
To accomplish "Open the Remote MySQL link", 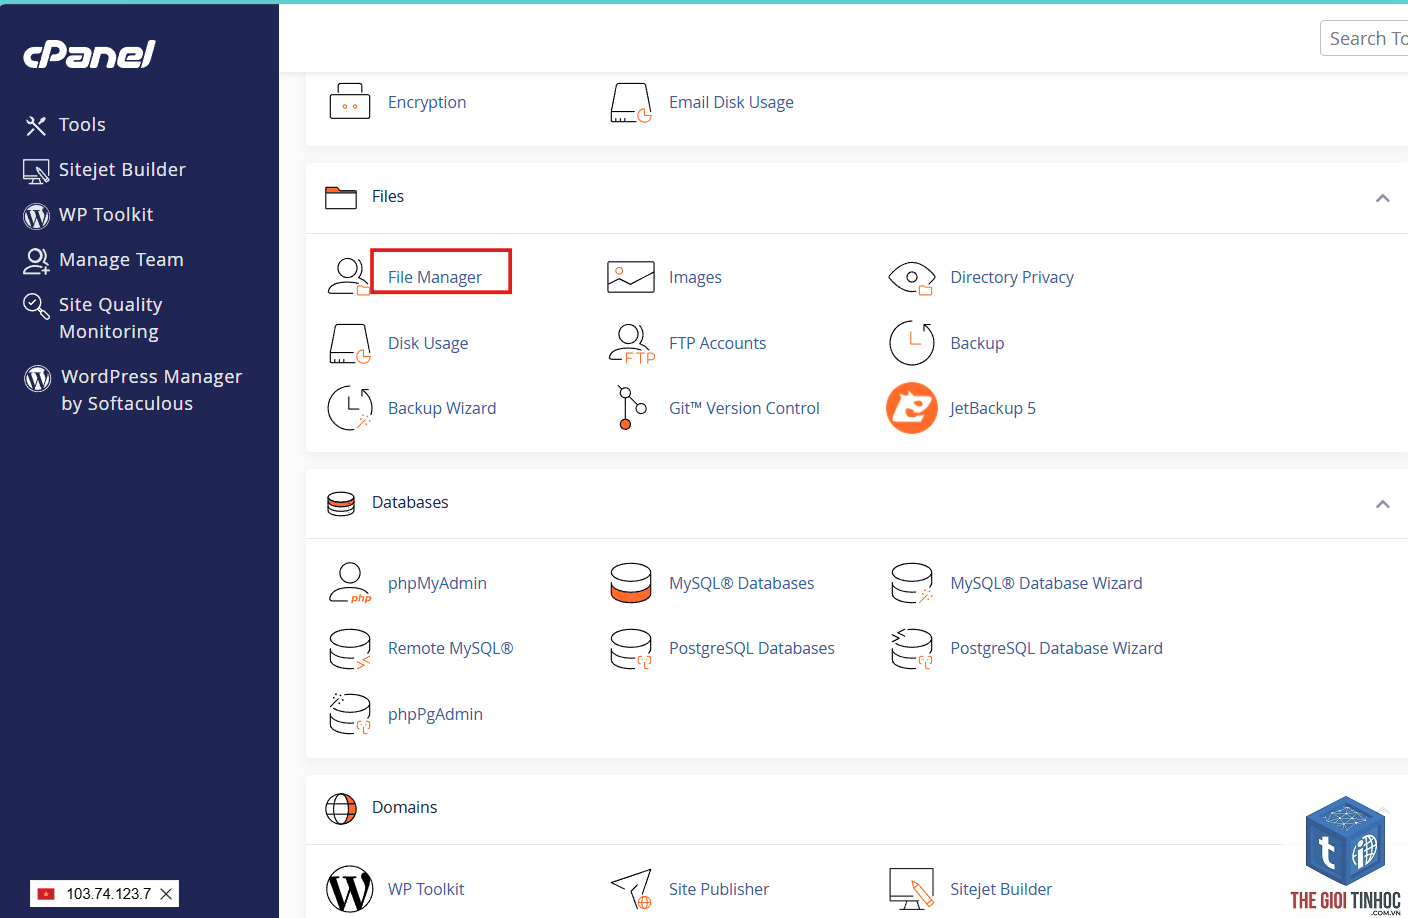I will point(450,648).
